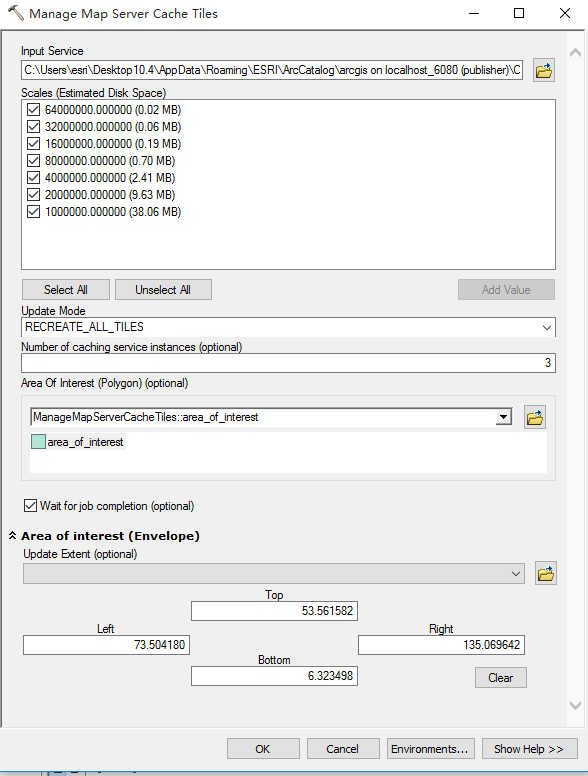This screenshot has width=588, height=776.
Task: Click scroll up arrow of dialog
Action: 575,52
